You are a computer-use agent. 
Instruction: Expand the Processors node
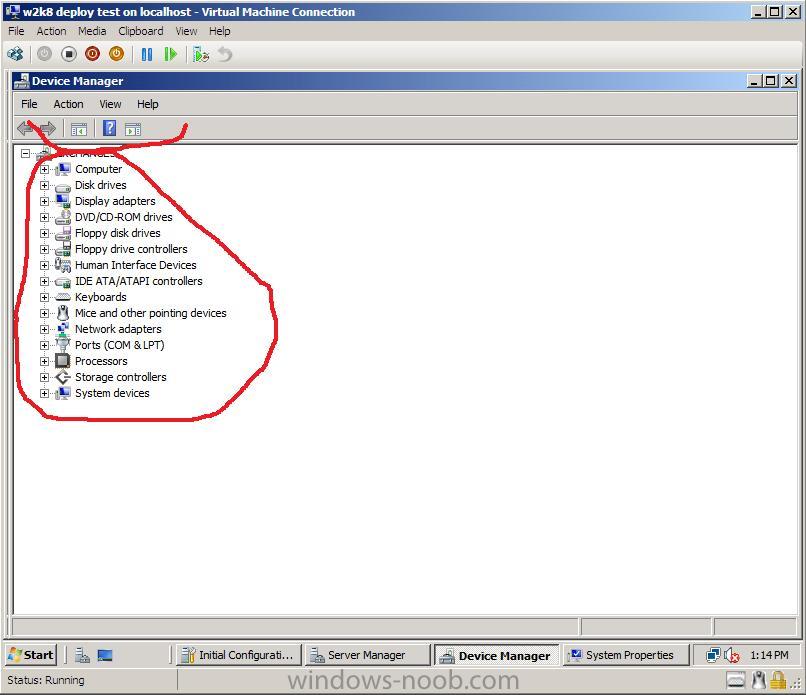44,361
